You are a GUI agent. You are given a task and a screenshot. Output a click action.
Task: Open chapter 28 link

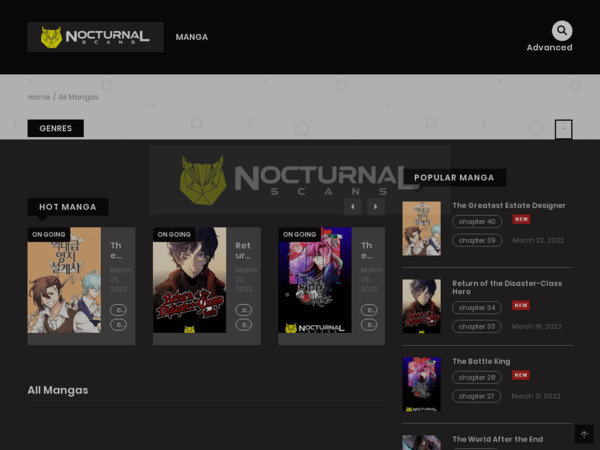477,377
